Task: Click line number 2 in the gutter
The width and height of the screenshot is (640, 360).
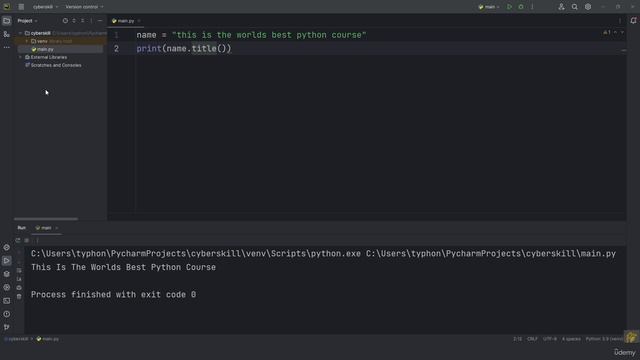Action: click(116, 49)
